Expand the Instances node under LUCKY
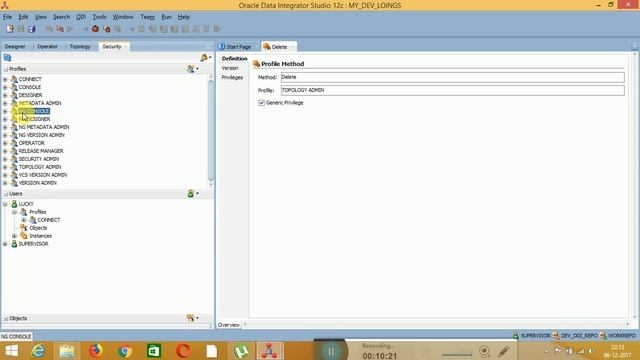Screen dimensions: 640x360 click(x=14, y=236)
